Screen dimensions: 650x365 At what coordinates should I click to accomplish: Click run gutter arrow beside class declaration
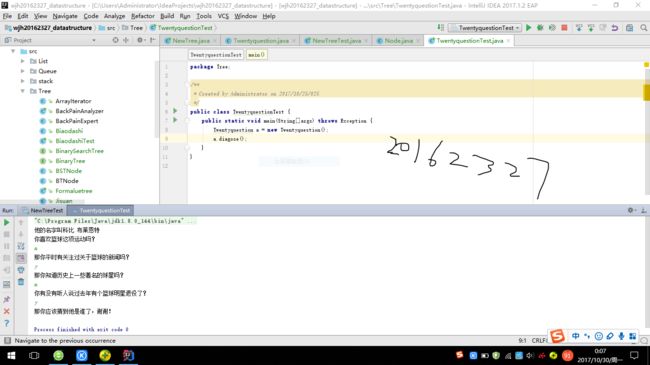click(175, 111)
